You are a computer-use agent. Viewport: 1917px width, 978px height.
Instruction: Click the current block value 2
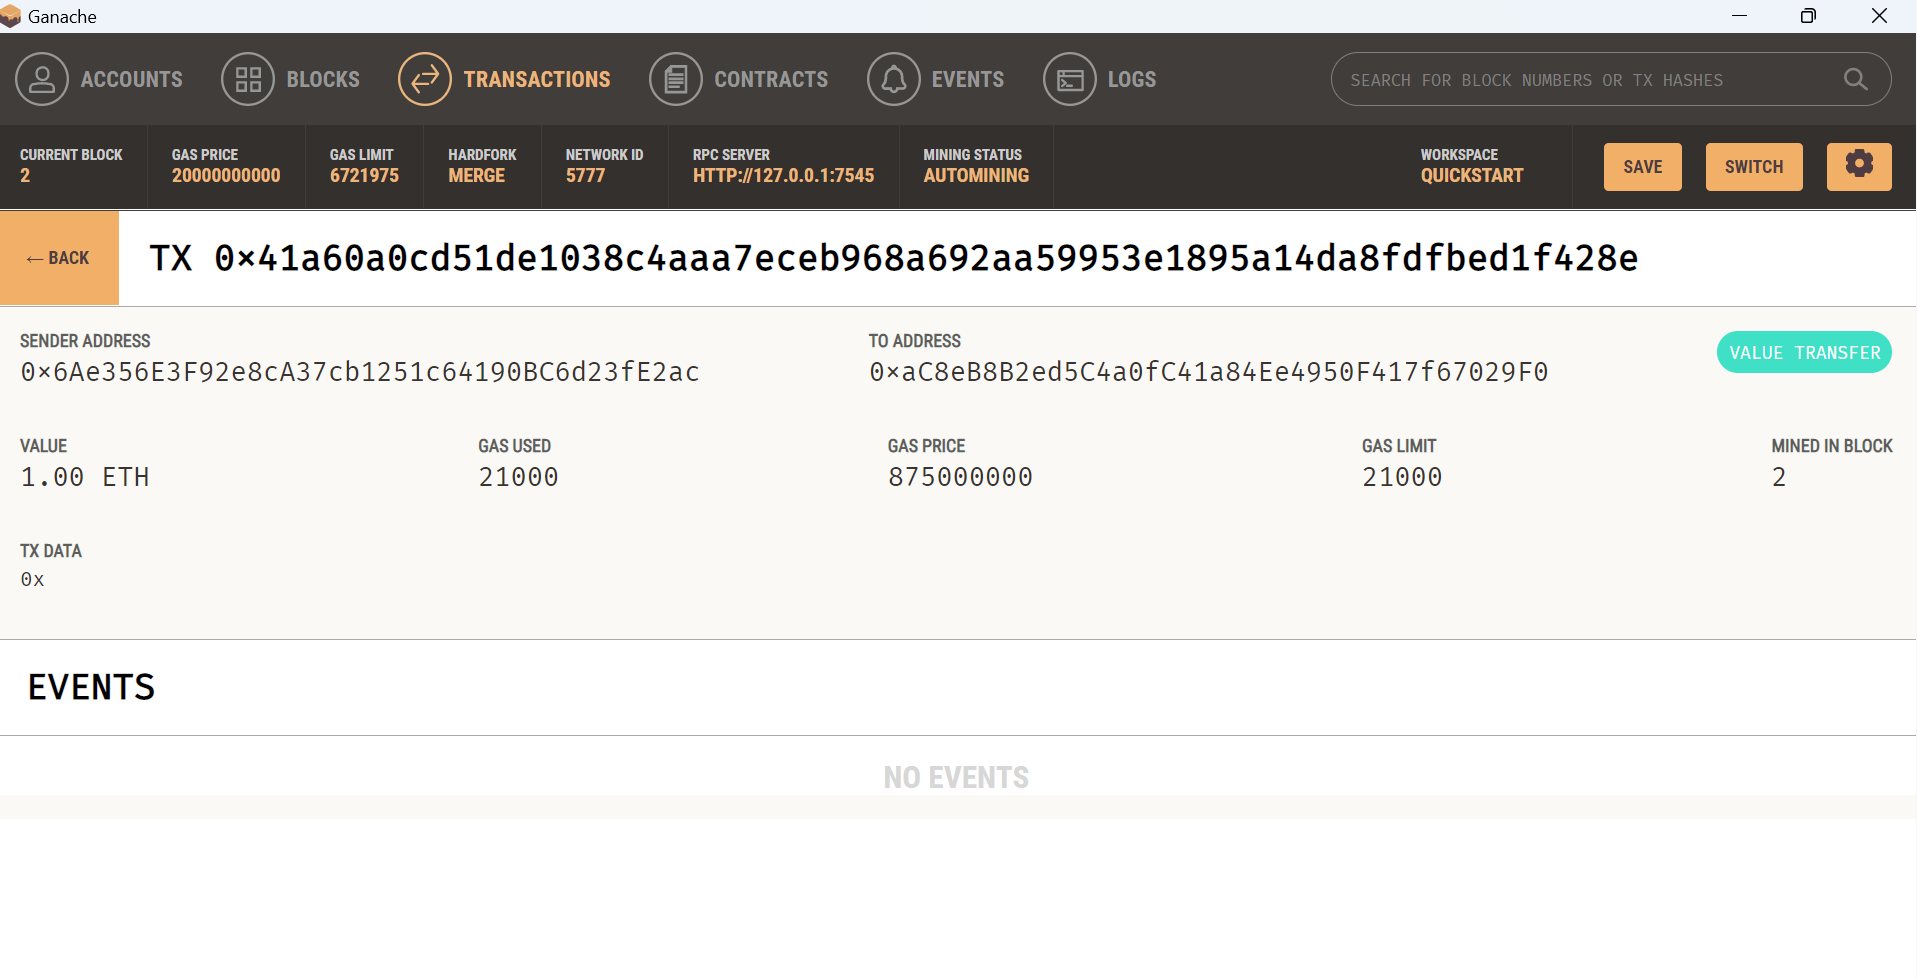point(25,176)
